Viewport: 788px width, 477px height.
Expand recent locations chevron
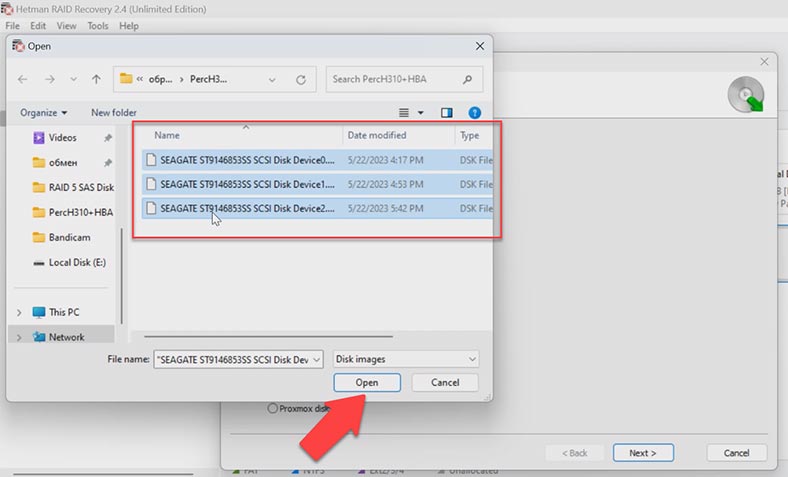[x=73, y=79]
